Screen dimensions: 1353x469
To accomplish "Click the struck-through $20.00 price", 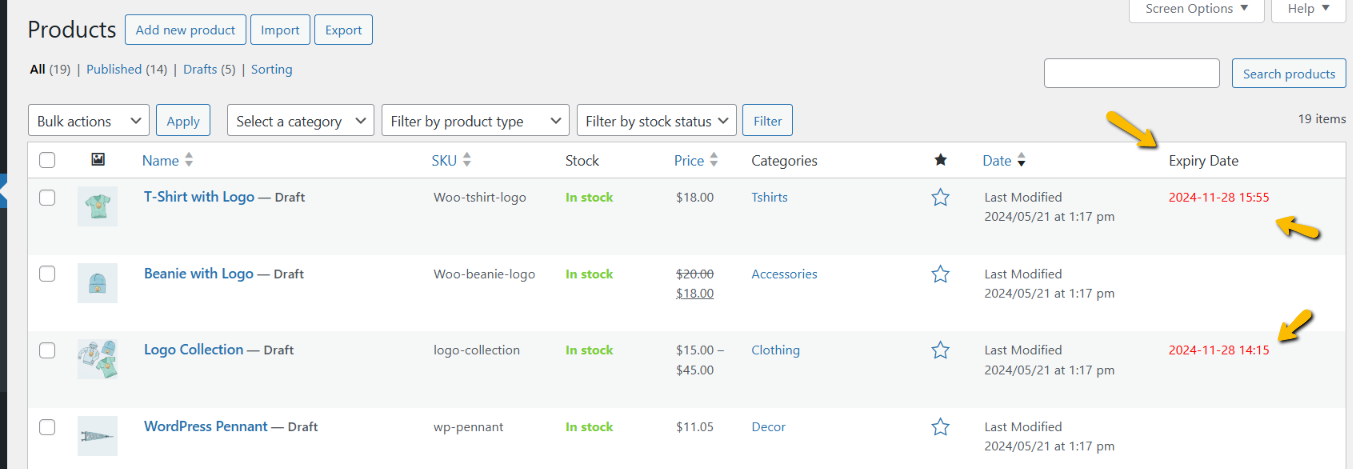I will pyautogui.click(x=695, y=274).
